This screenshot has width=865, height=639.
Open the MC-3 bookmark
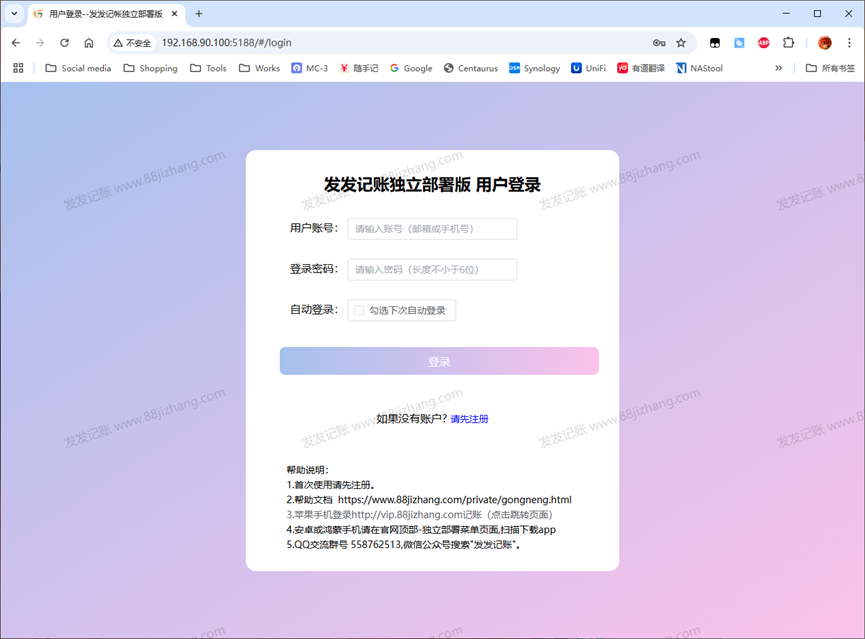[x=309, y=68]
